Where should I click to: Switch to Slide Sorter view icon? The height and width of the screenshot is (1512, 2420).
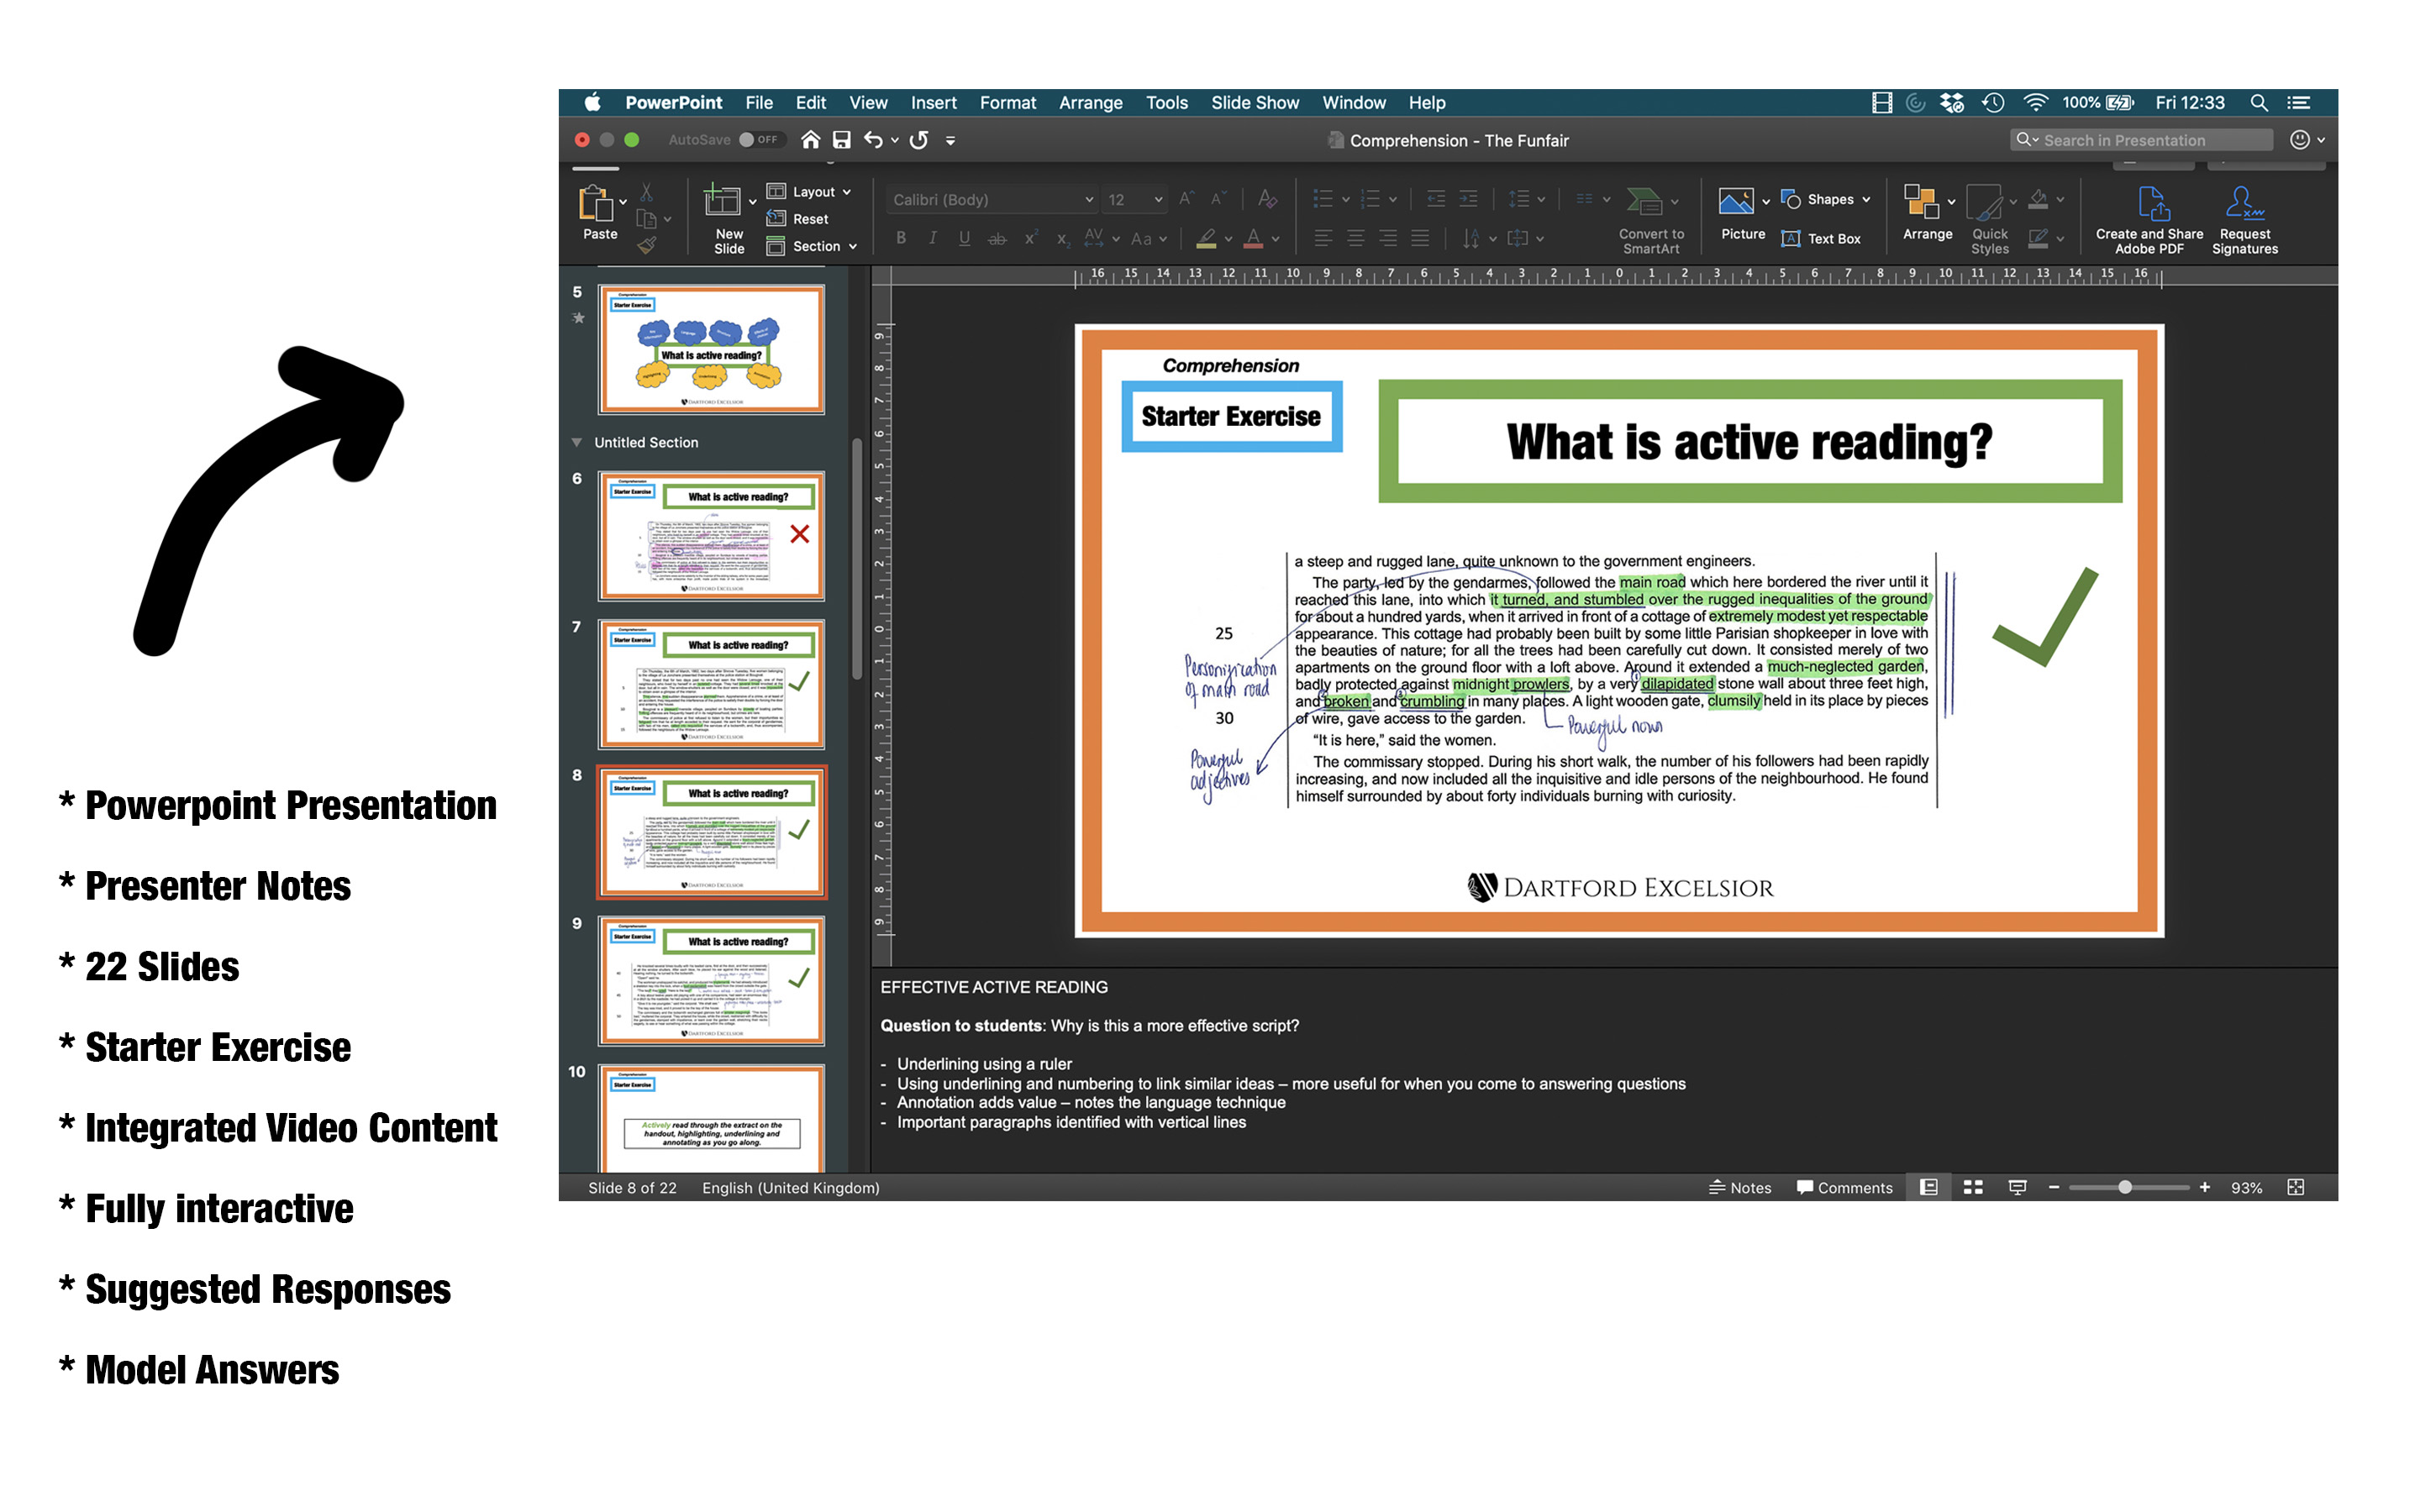coord(1973,1187)
